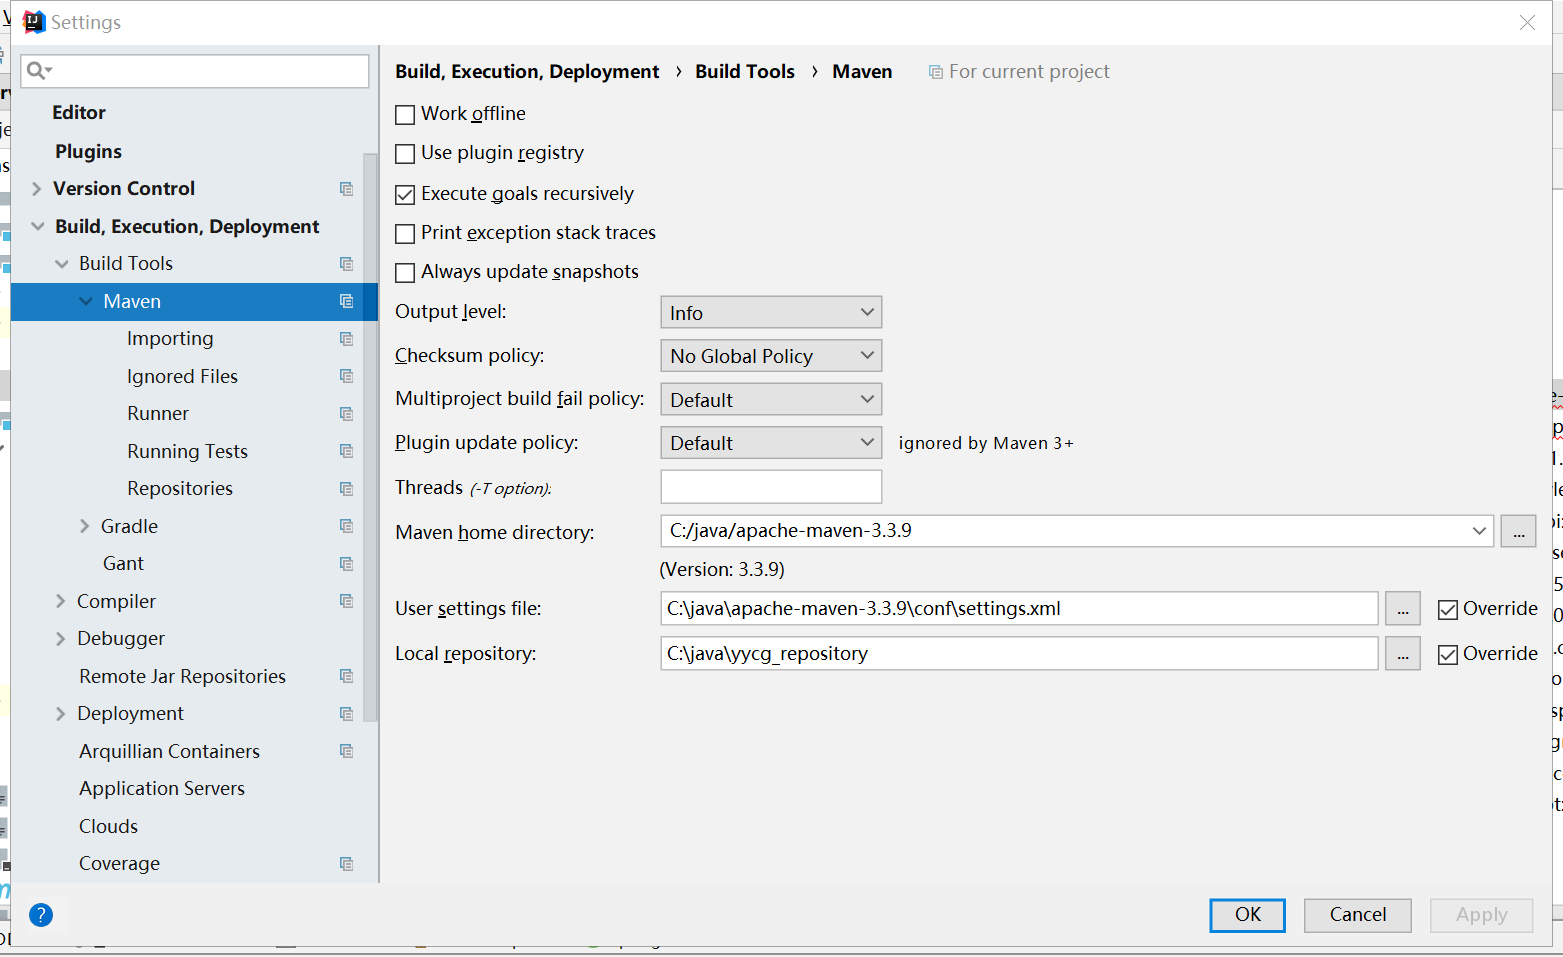Collapse the Maven tree node

pos(86,301)
